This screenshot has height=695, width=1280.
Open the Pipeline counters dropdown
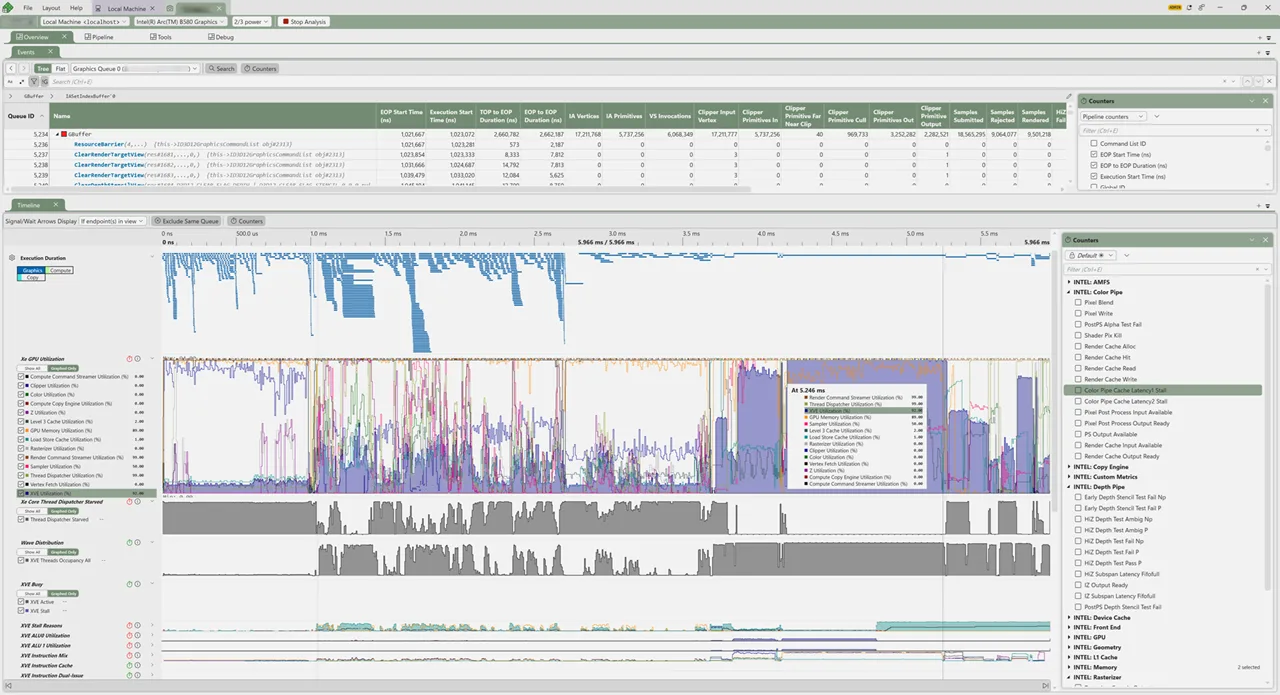click(1113, 117)
